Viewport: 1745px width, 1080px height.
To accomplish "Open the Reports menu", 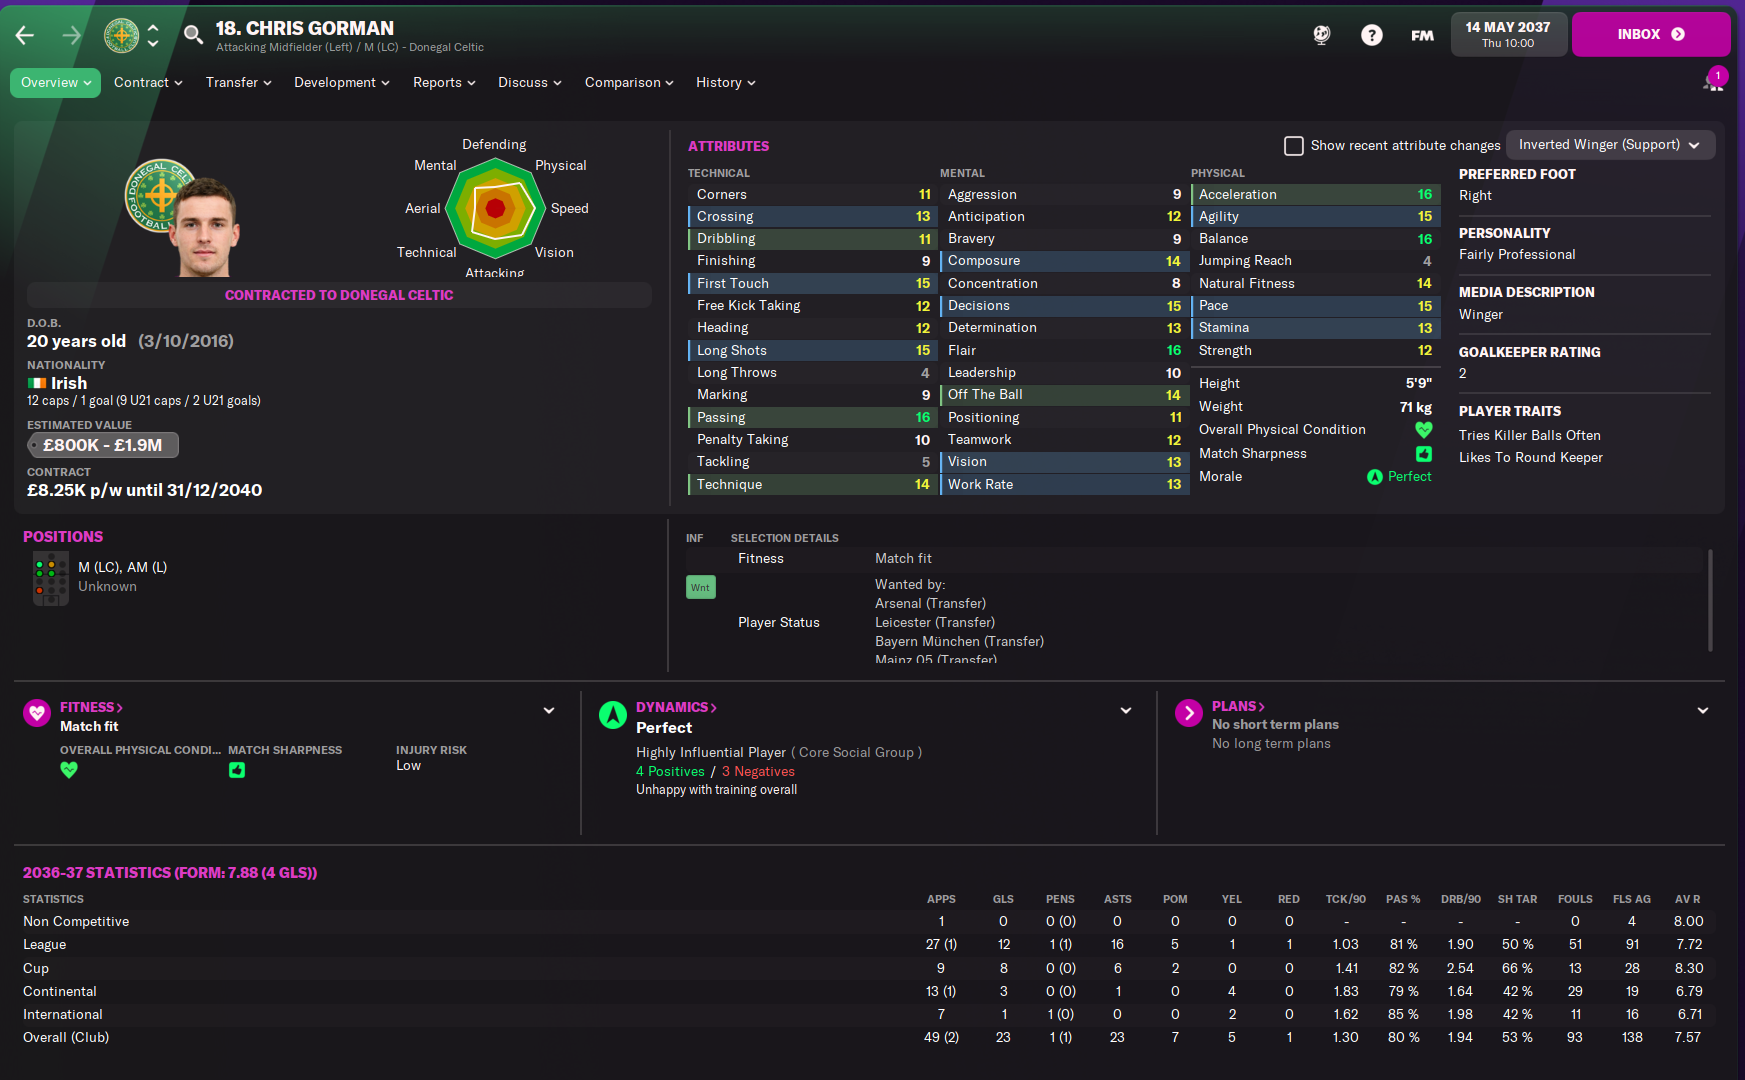I will point(444,83).
